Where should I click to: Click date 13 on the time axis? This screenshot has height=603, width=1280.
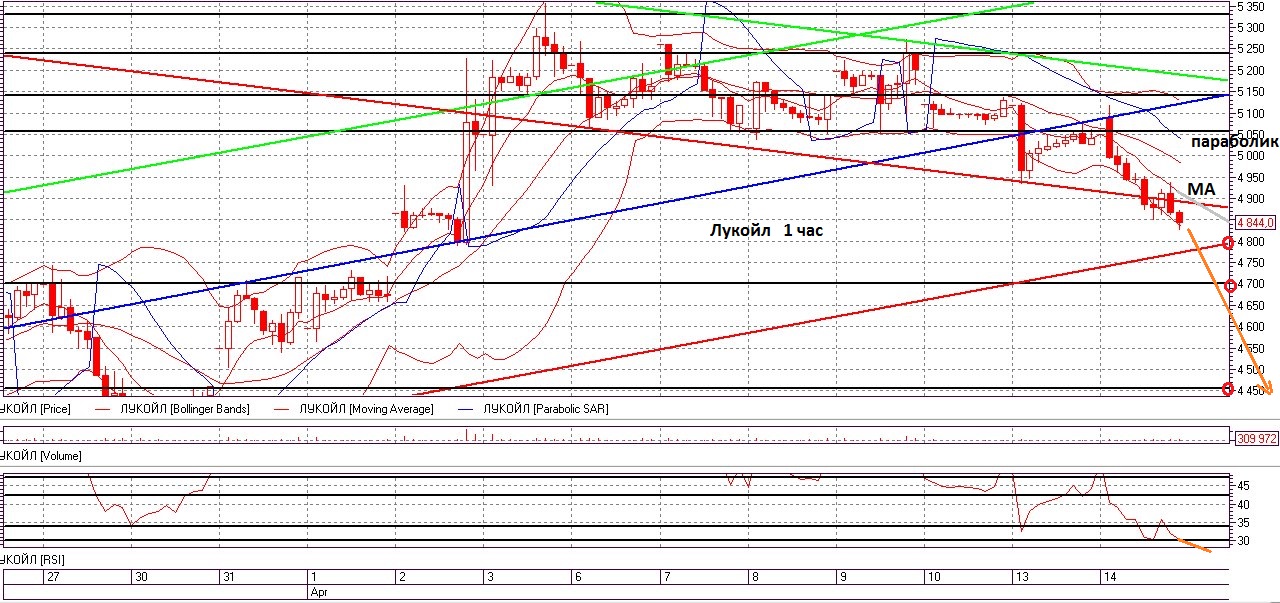coord(1021,577)
